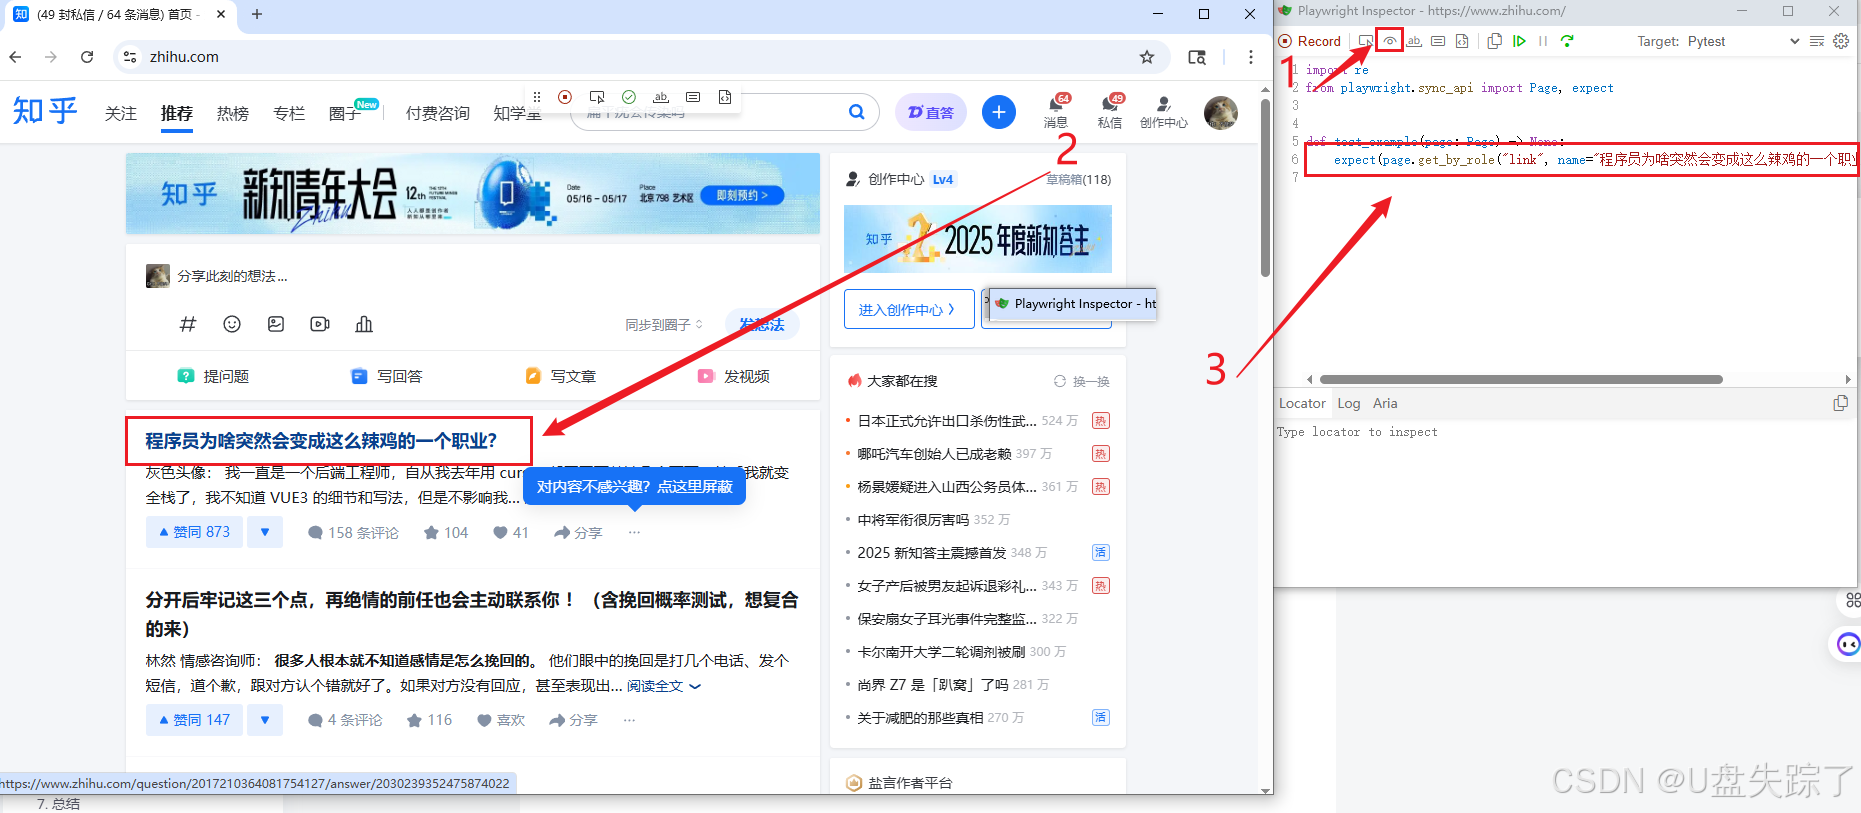Viewport: 1861px width, 813px height.
Task: Open trending item 哪吒汽车创始人已成老赖
Action: point(934,454)
